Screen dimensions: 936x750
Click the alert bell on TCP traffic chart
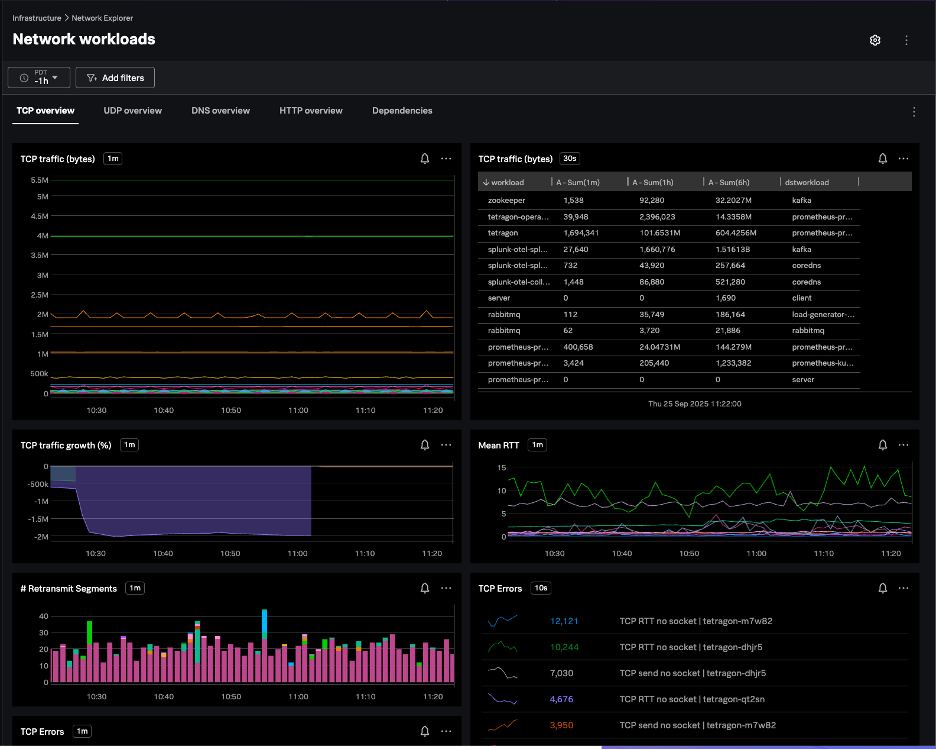(x=425, y=158)
